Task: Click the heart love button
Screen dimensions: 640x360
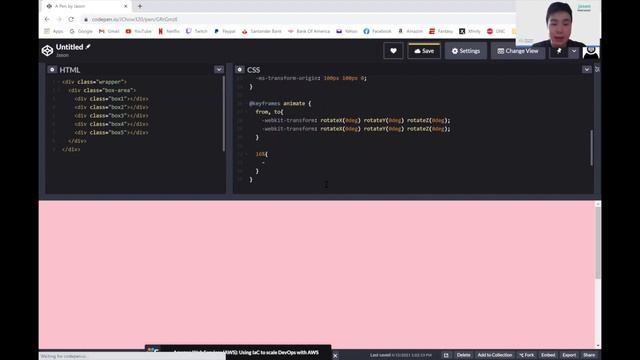Action: 393,51
